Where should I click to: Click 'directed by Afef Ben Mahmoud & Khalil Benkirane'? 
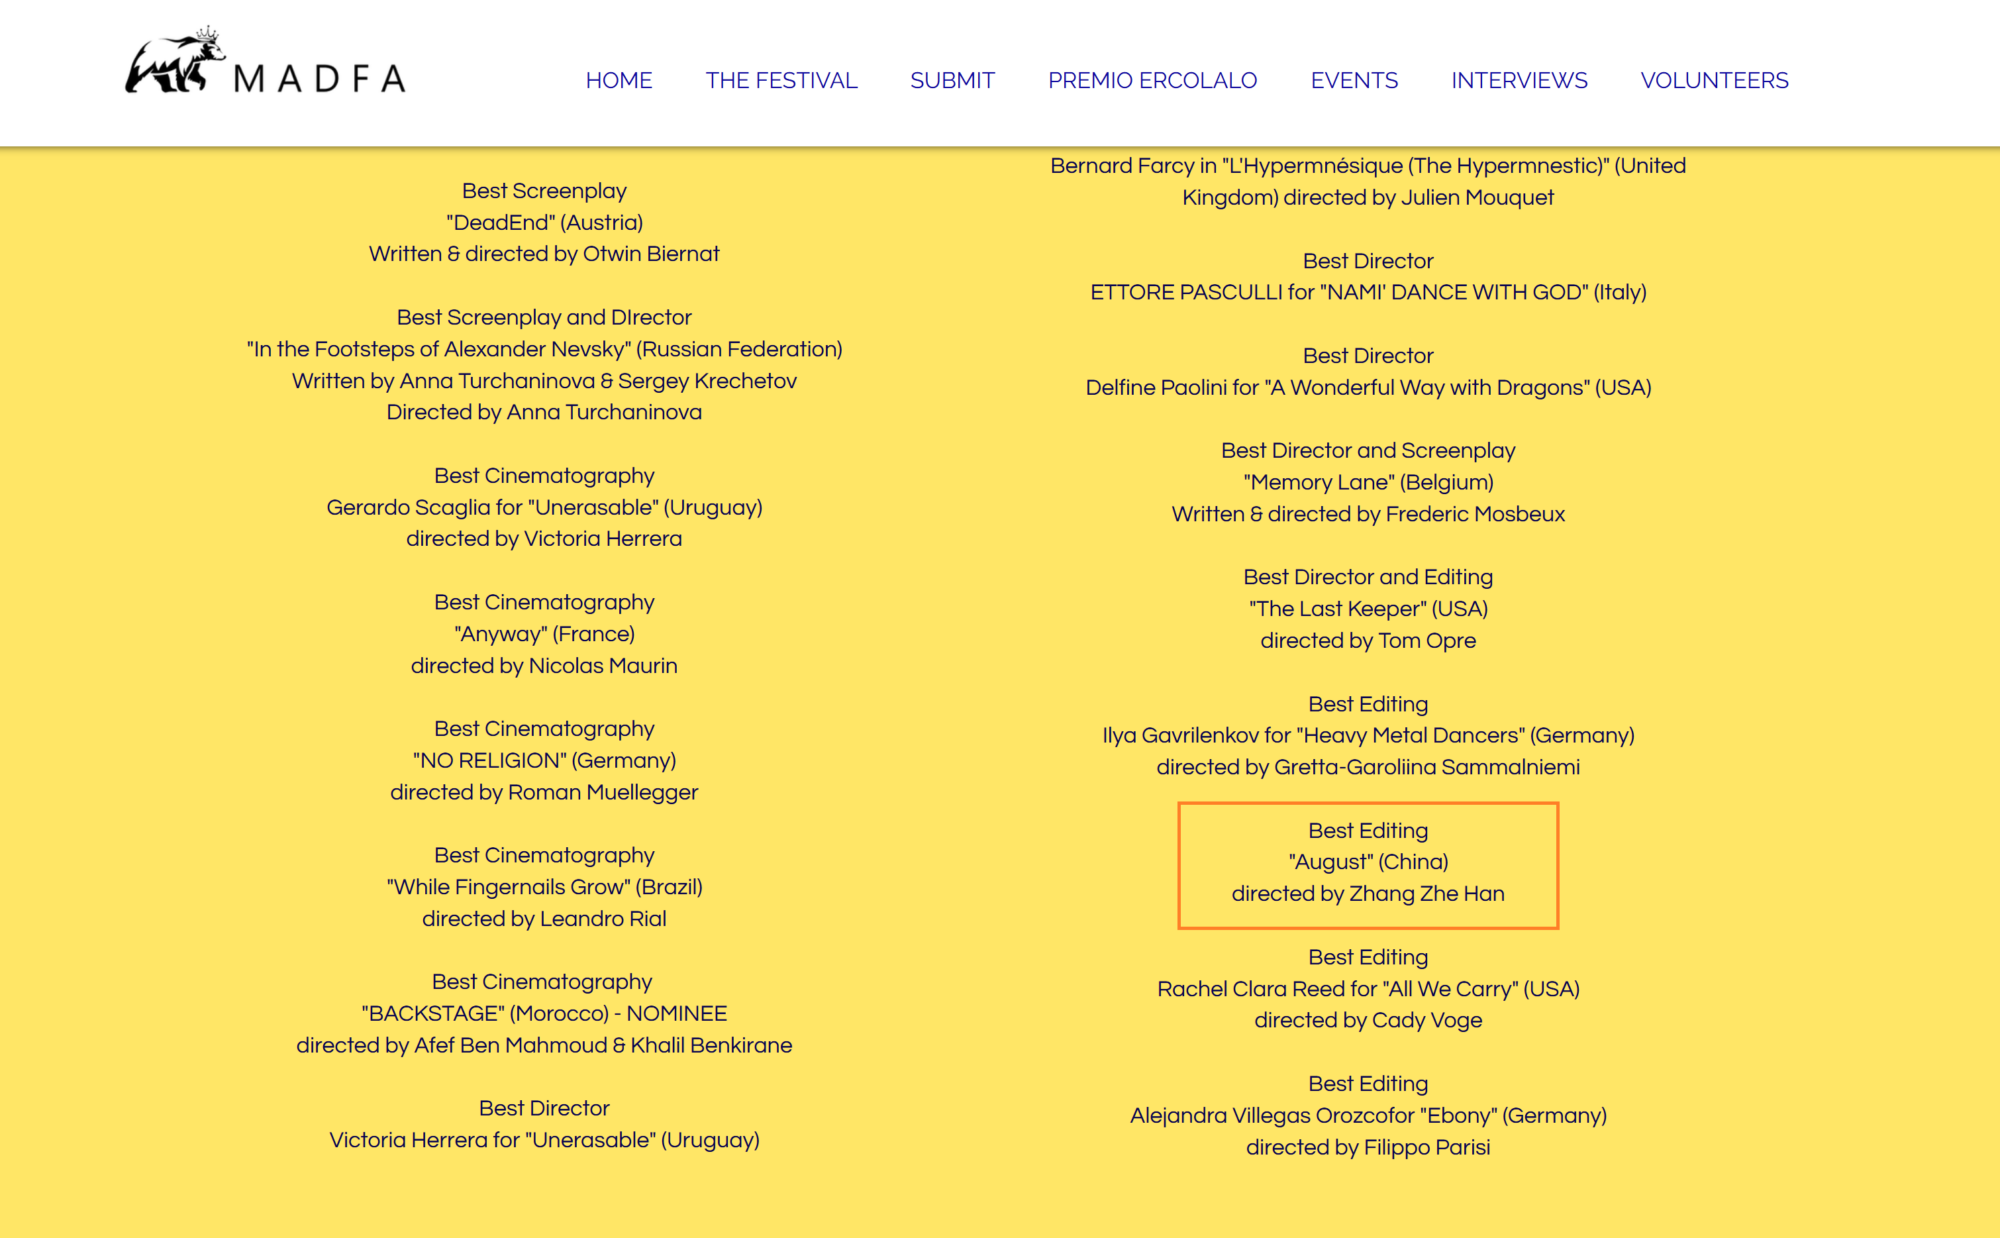click(544, 1045)
